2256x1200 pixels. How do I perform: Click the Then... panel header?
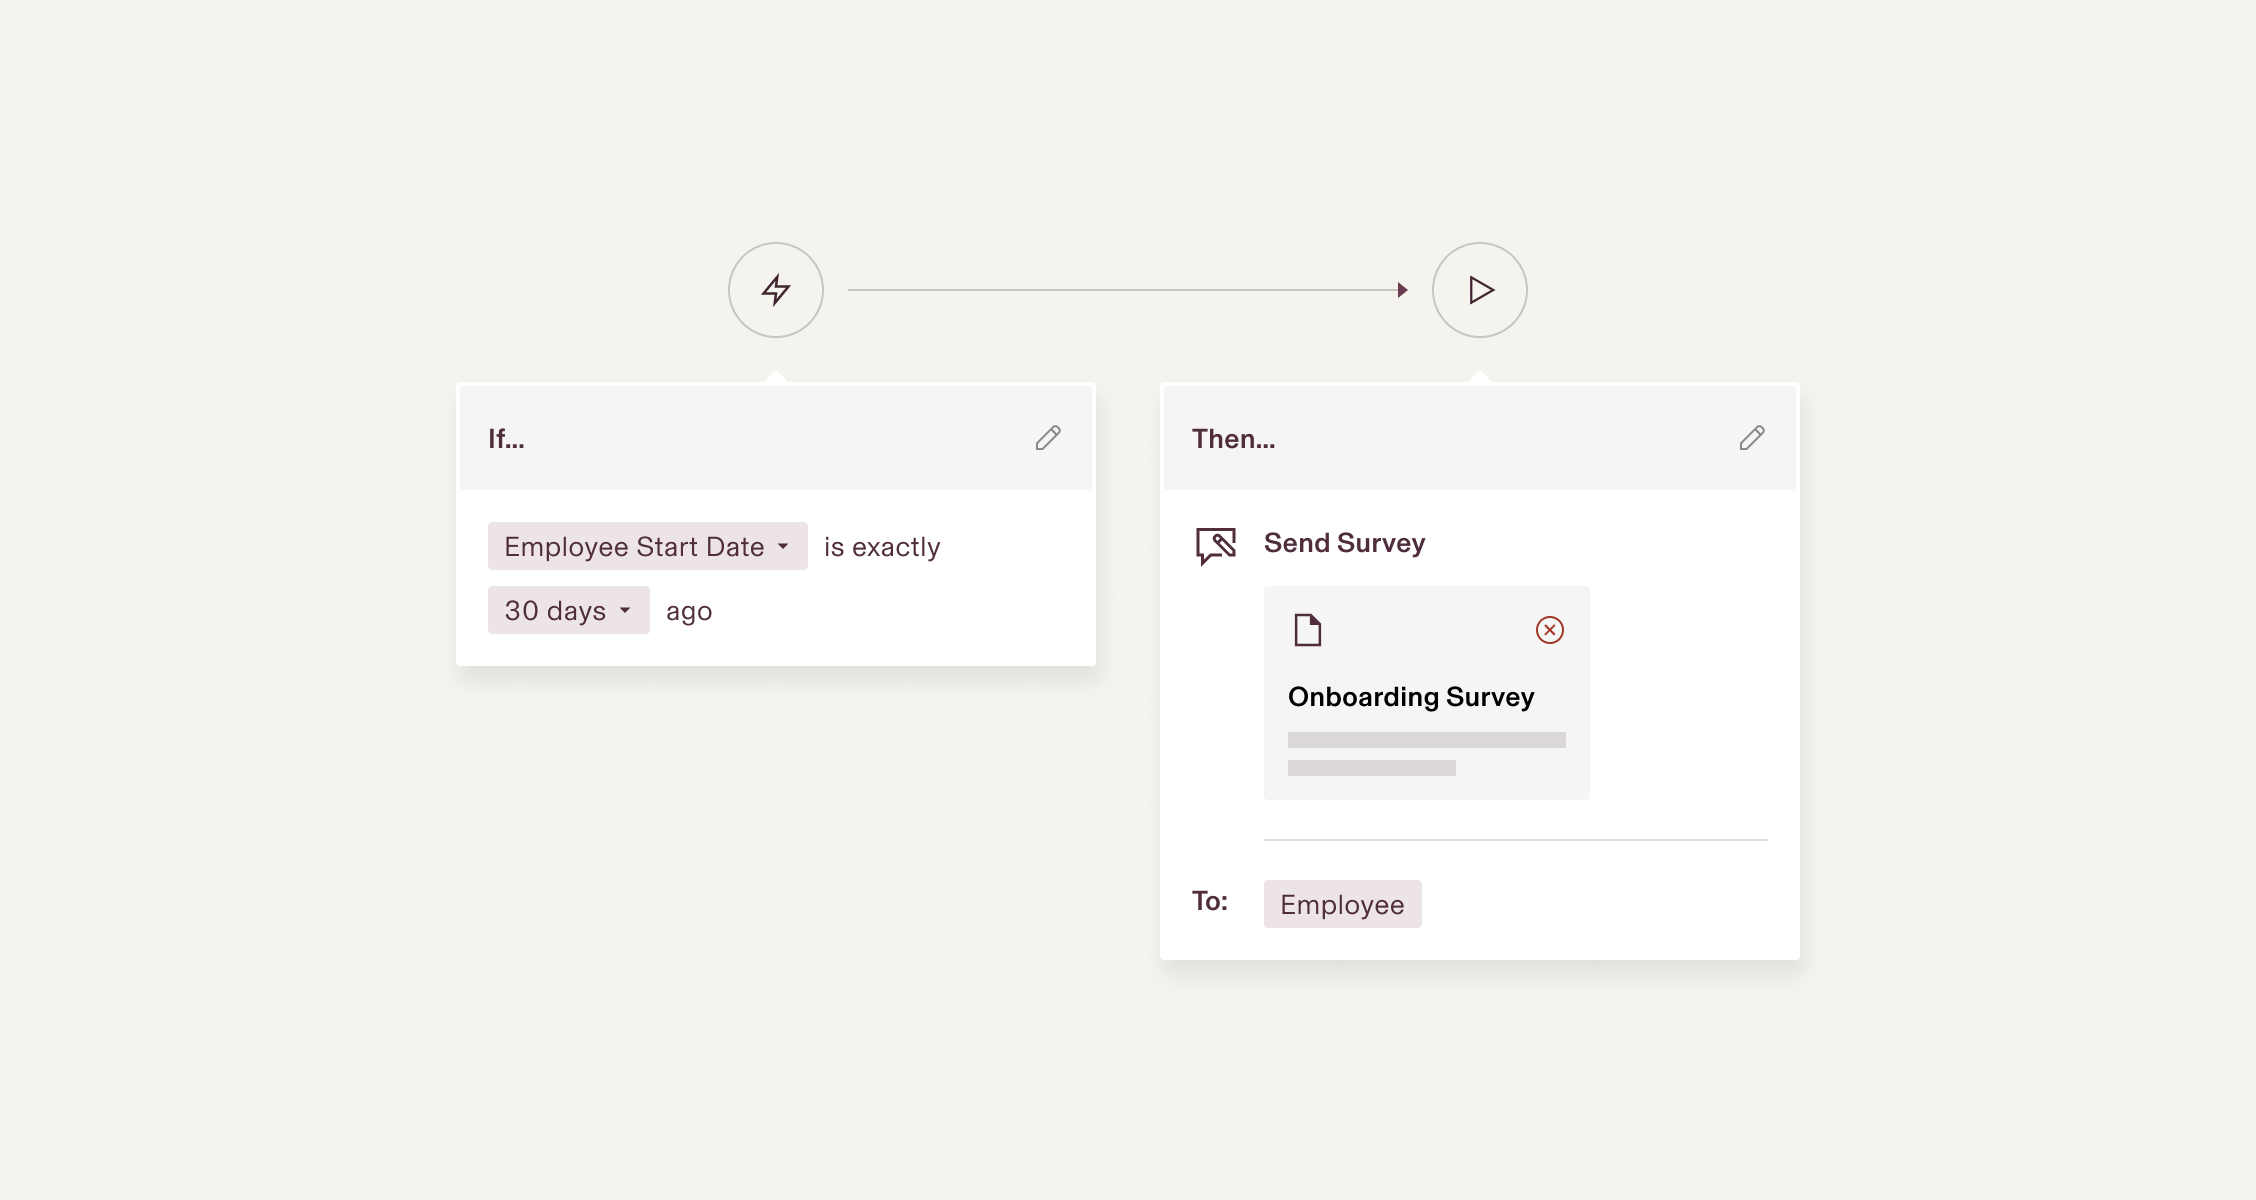coord(1233,438)
